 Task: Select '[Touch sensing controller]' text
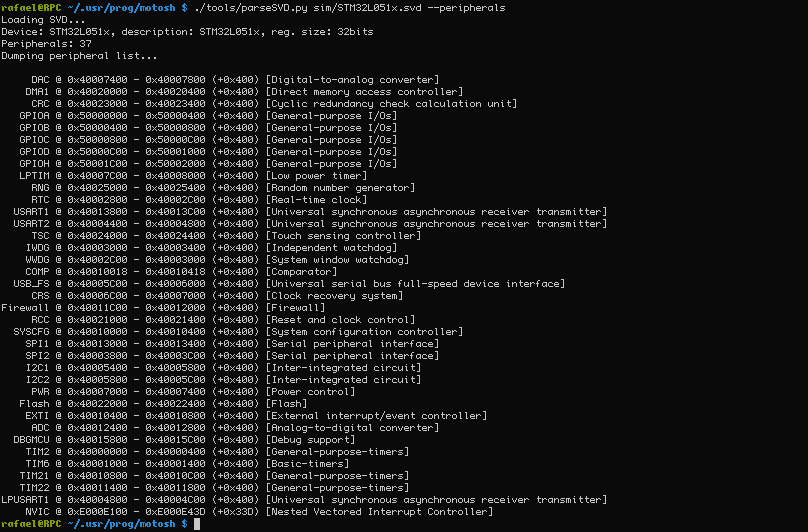pyautogui.click(x=343, y=236)
